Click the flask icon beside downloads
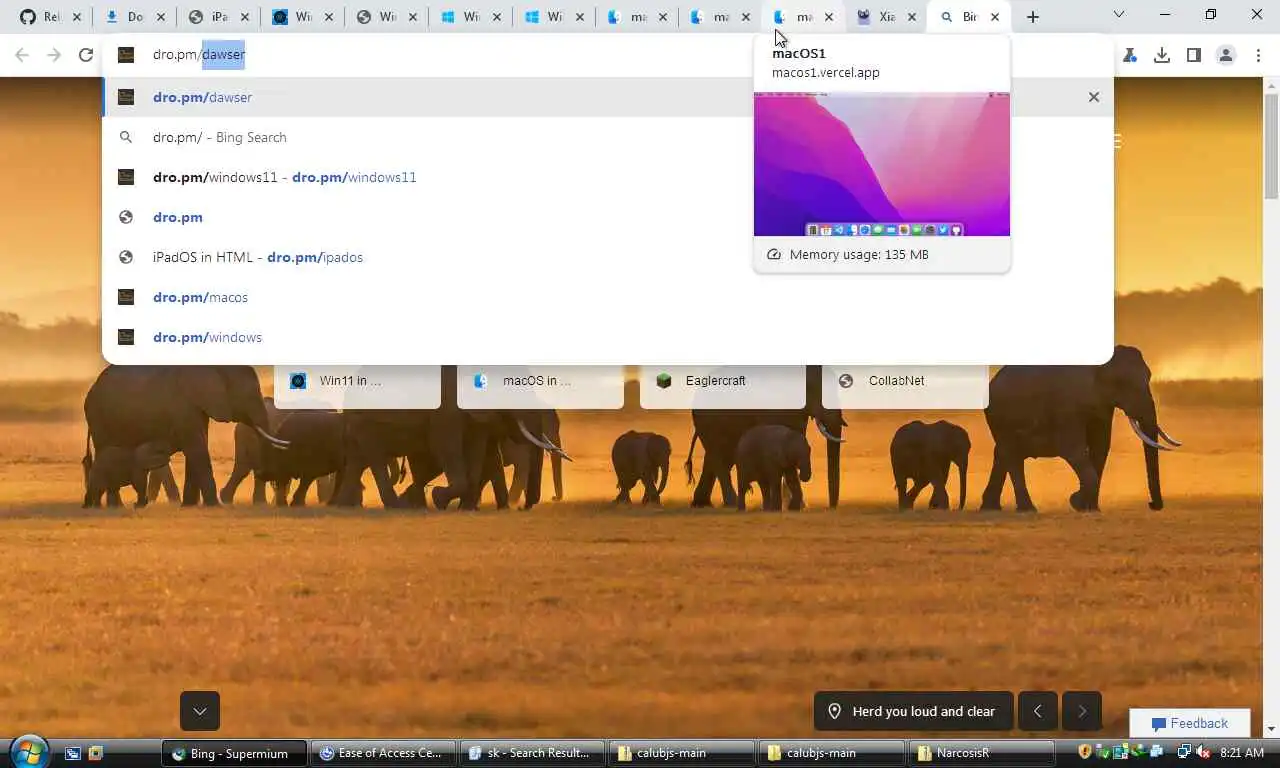1280x768 pixels. 1130,55
